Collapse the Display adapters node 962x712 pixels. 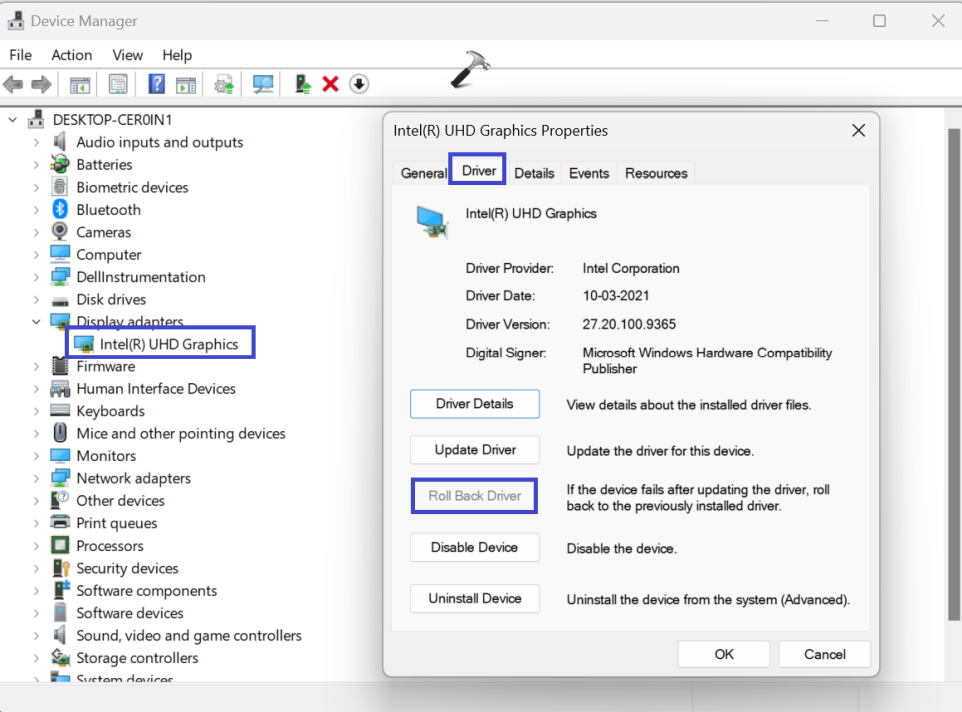[x=36, y=321]
